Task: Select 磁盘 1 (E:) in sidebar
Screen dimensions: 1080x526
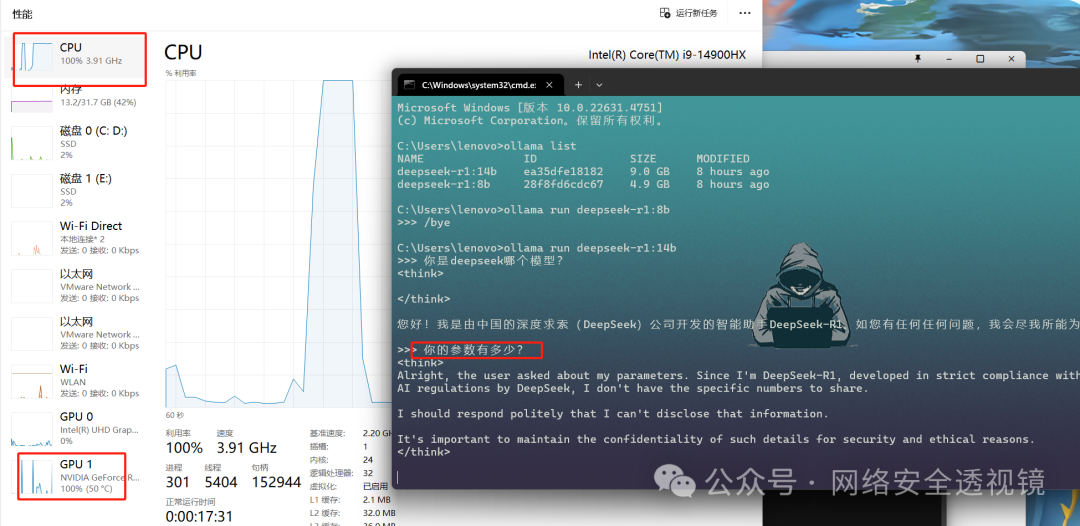Action: point(77,190)
